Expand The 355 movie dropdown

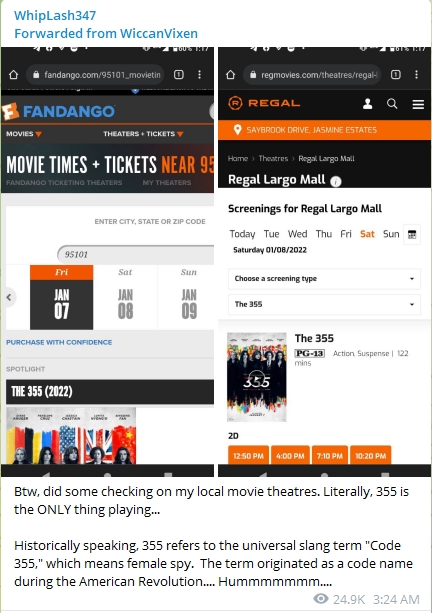pos(324,304)
